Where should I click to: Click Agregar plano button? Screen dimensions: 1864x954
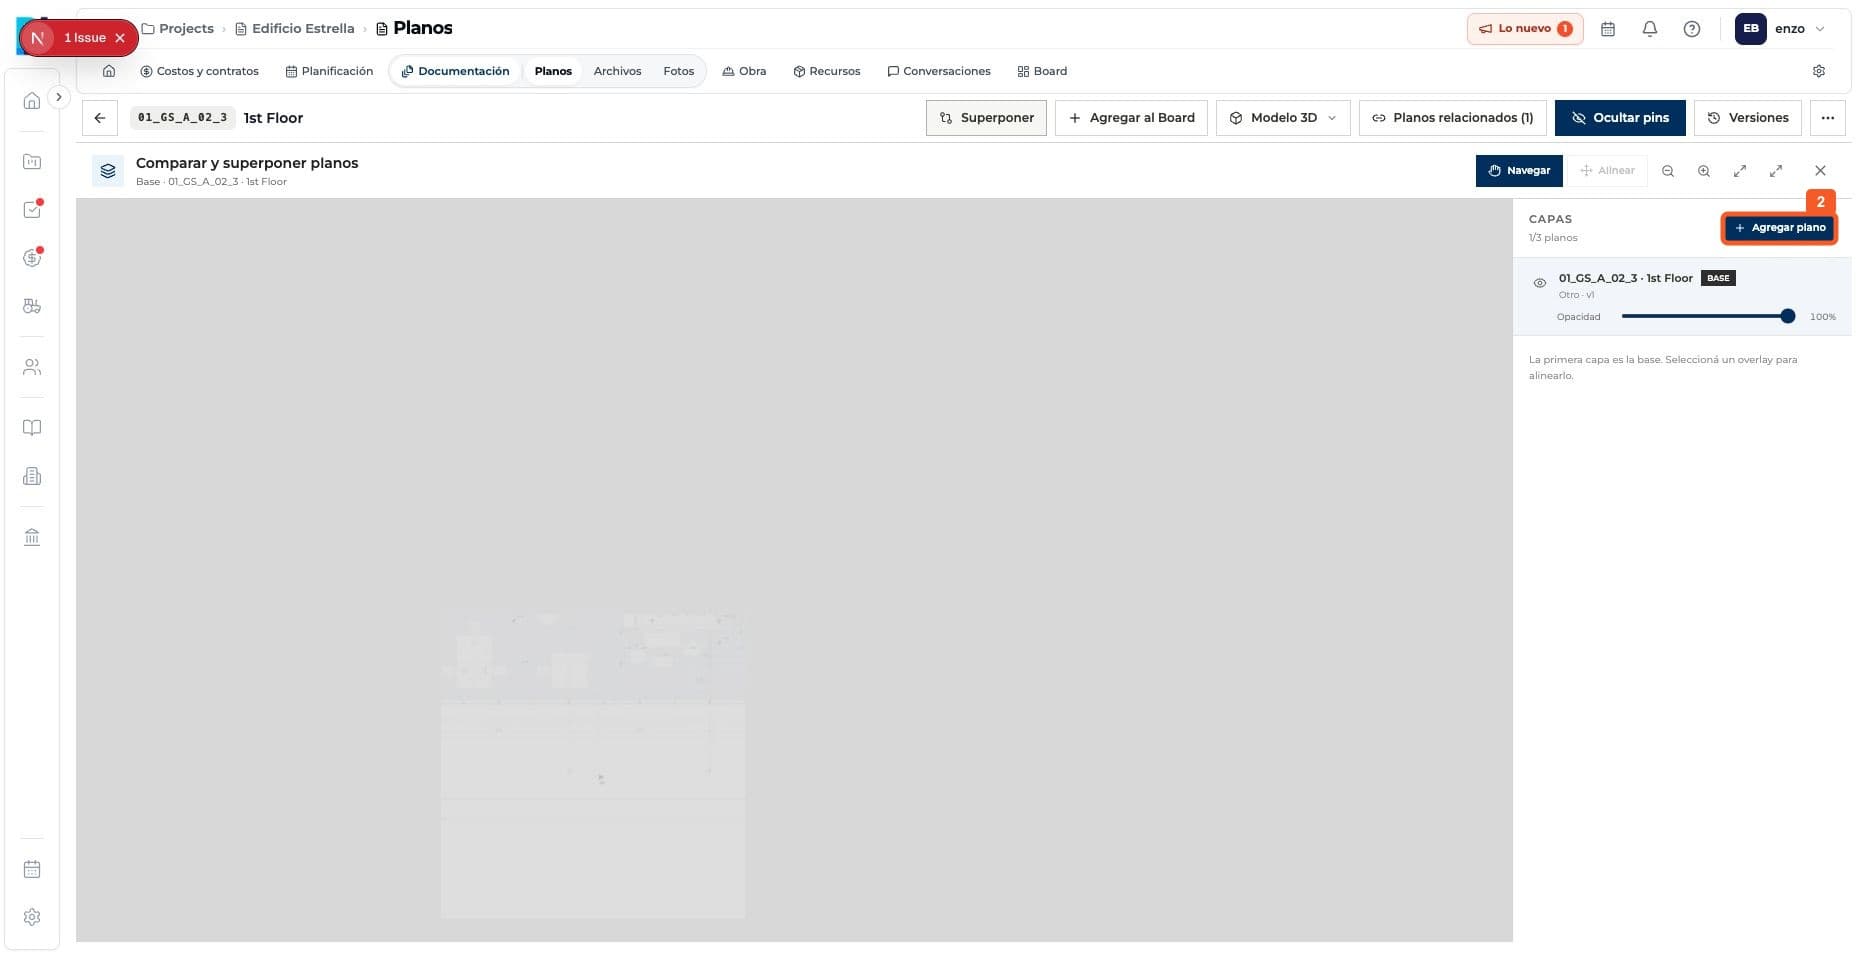[x=1780, y=228]
